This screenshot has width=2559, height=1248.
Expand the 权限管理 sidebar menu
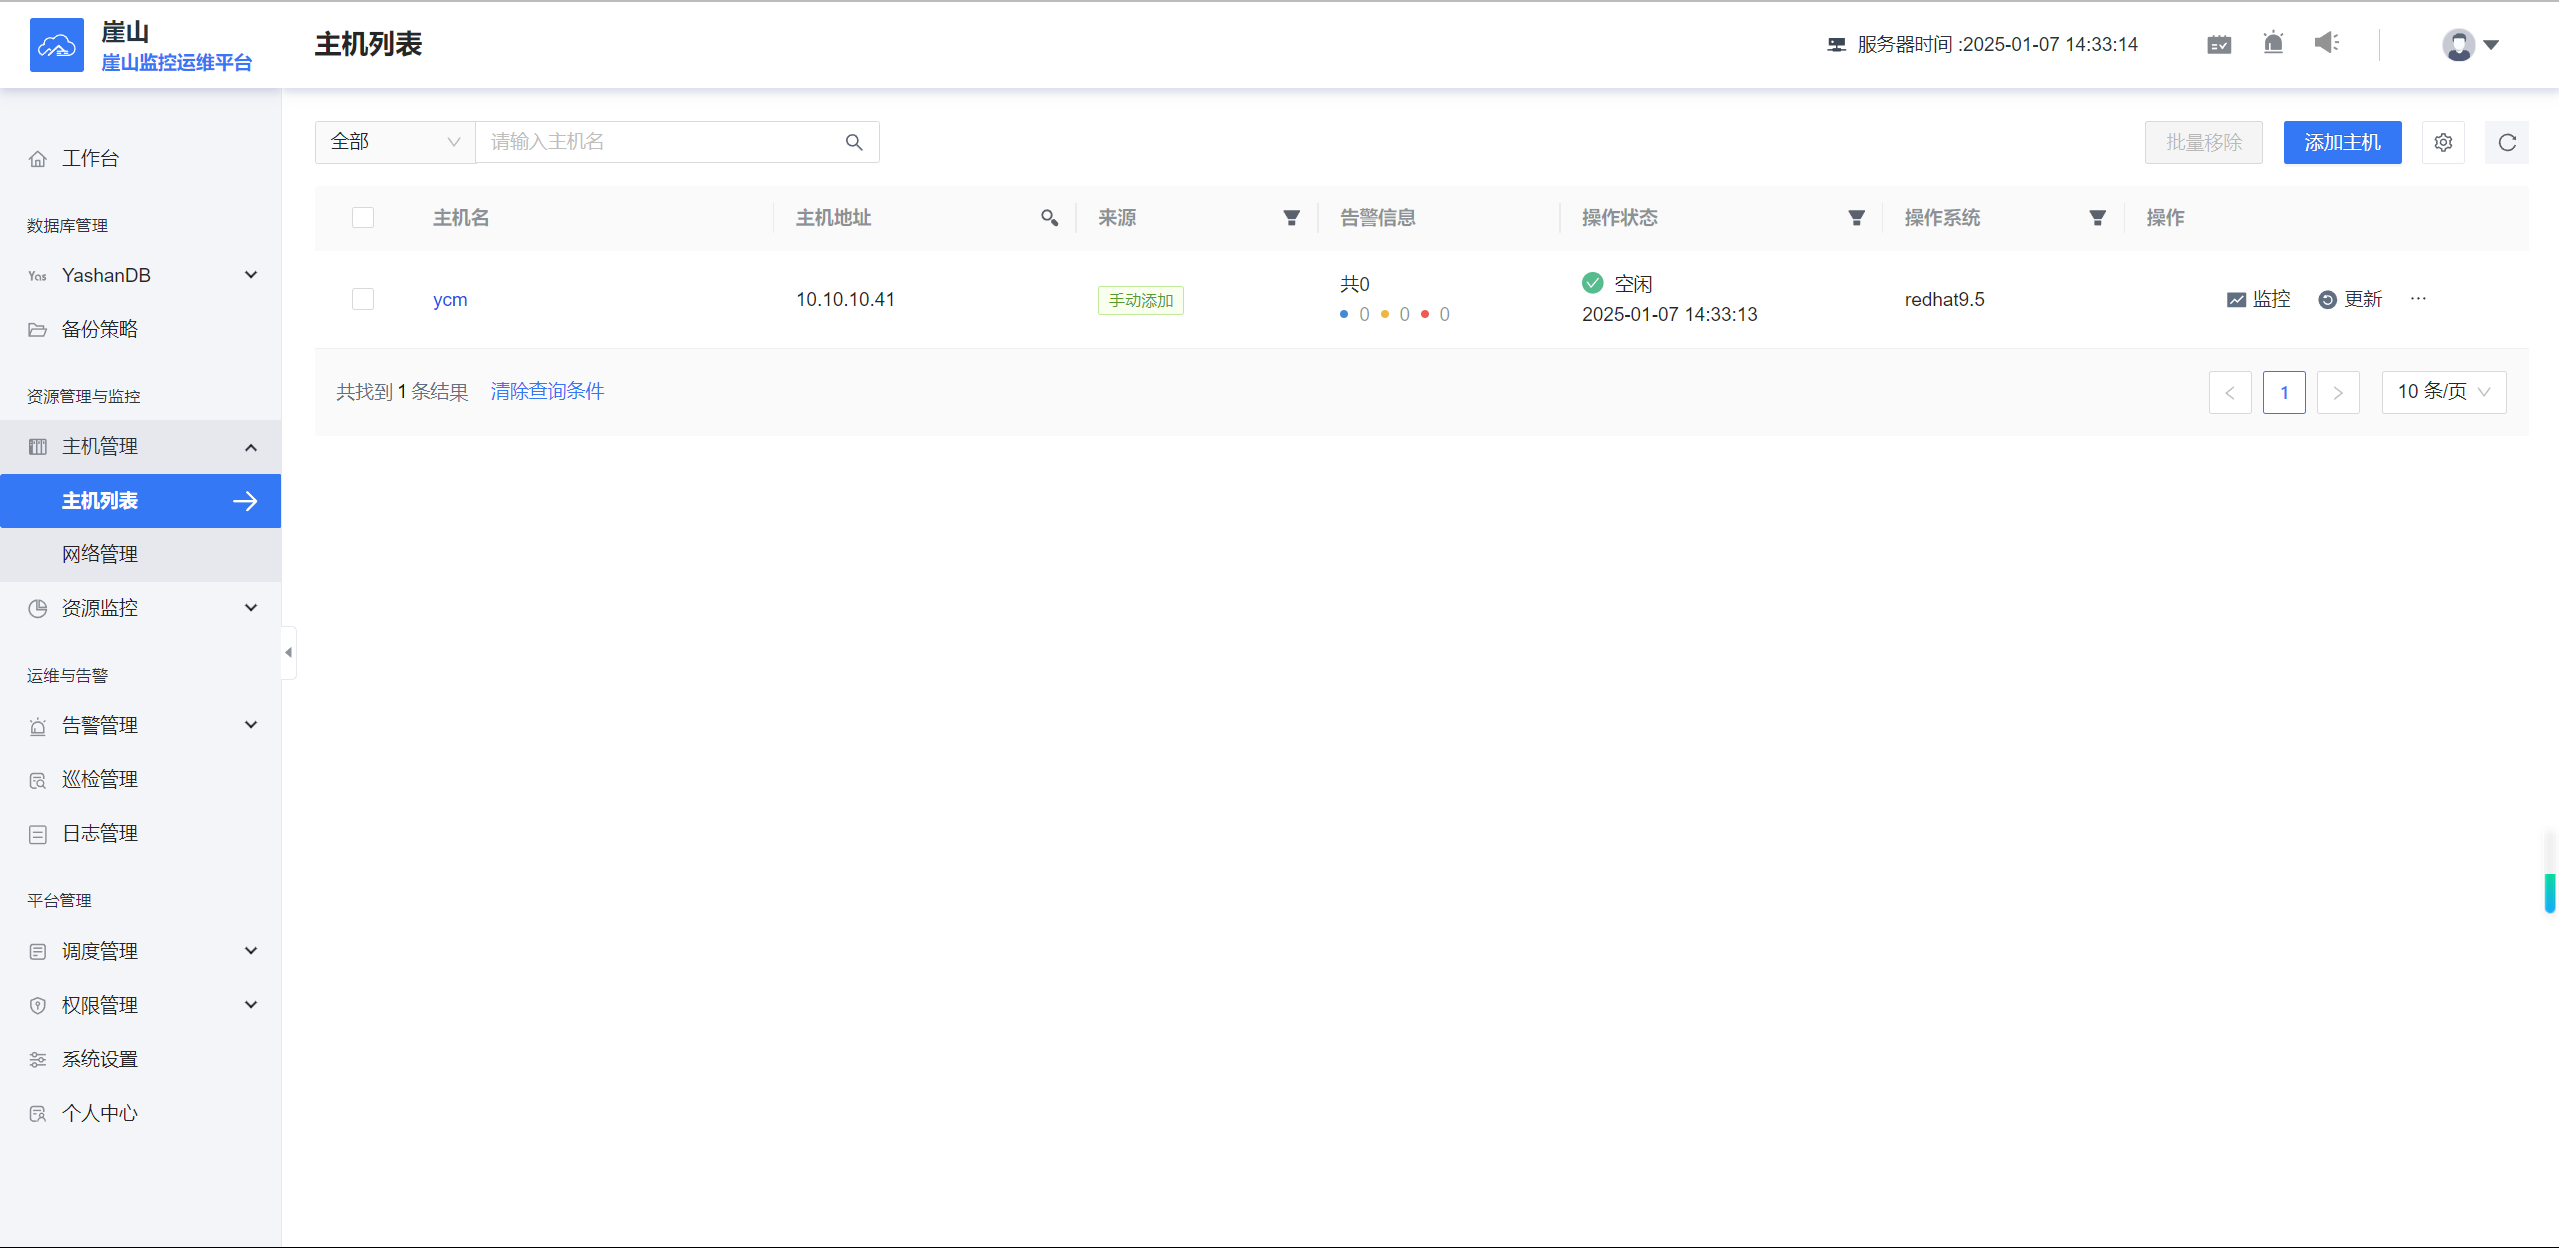coord(140,1005)
